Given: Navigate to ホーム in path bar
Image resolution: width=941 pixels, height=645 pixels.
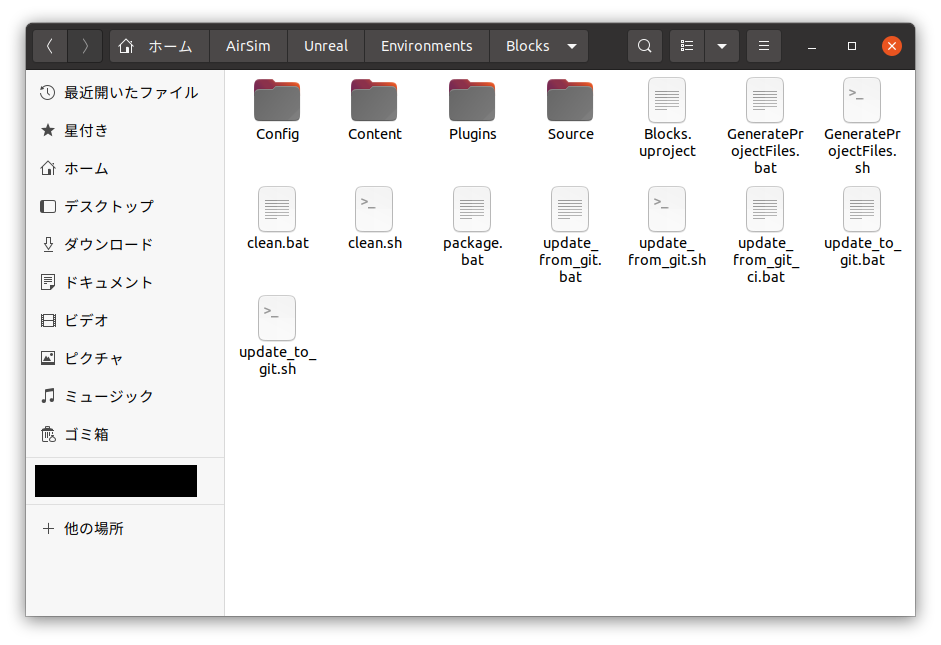Looking at the screenshot, I should click(x=160, y=46).
